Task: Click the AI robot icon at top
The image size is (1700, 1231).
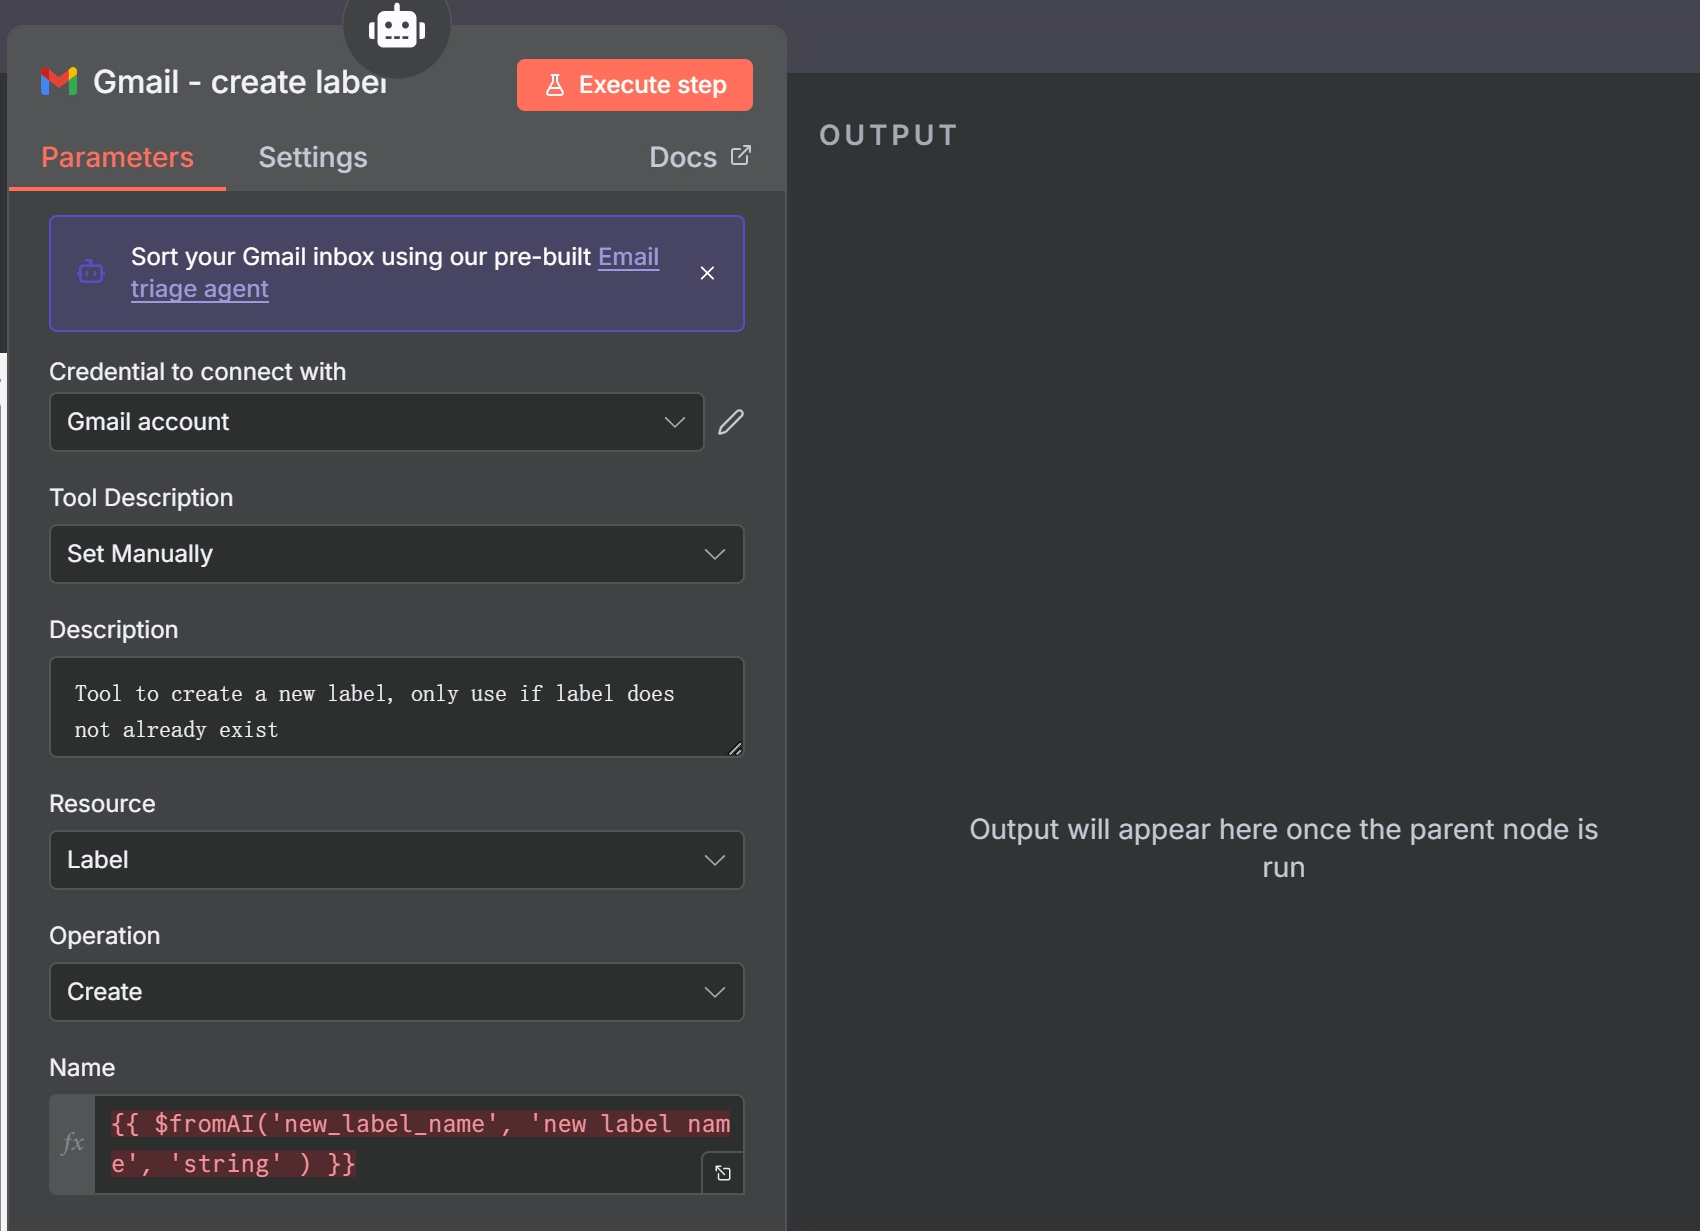Action: [x=397, y=27]
